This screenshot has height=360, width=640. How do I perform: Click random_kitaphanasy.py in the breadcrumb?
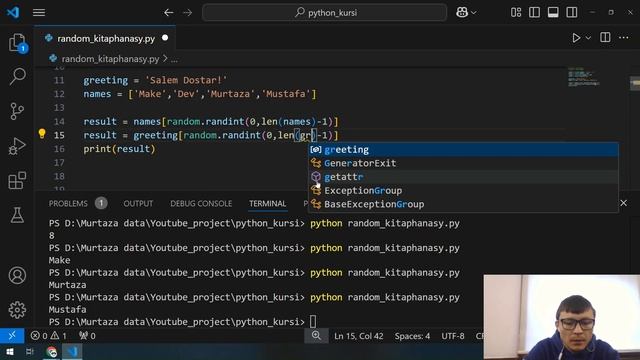coord(110,59)
